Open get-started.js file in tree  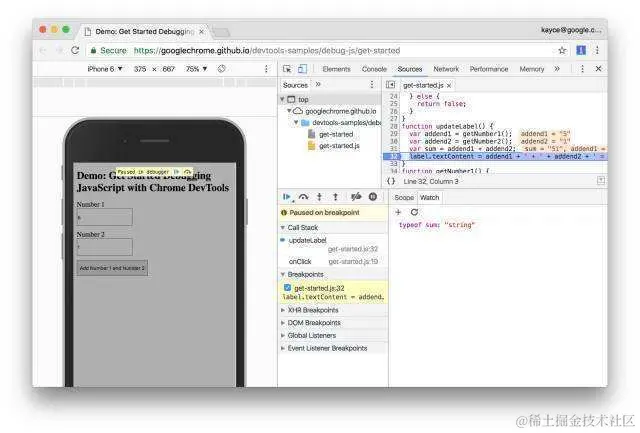click(x=339, y=146)
